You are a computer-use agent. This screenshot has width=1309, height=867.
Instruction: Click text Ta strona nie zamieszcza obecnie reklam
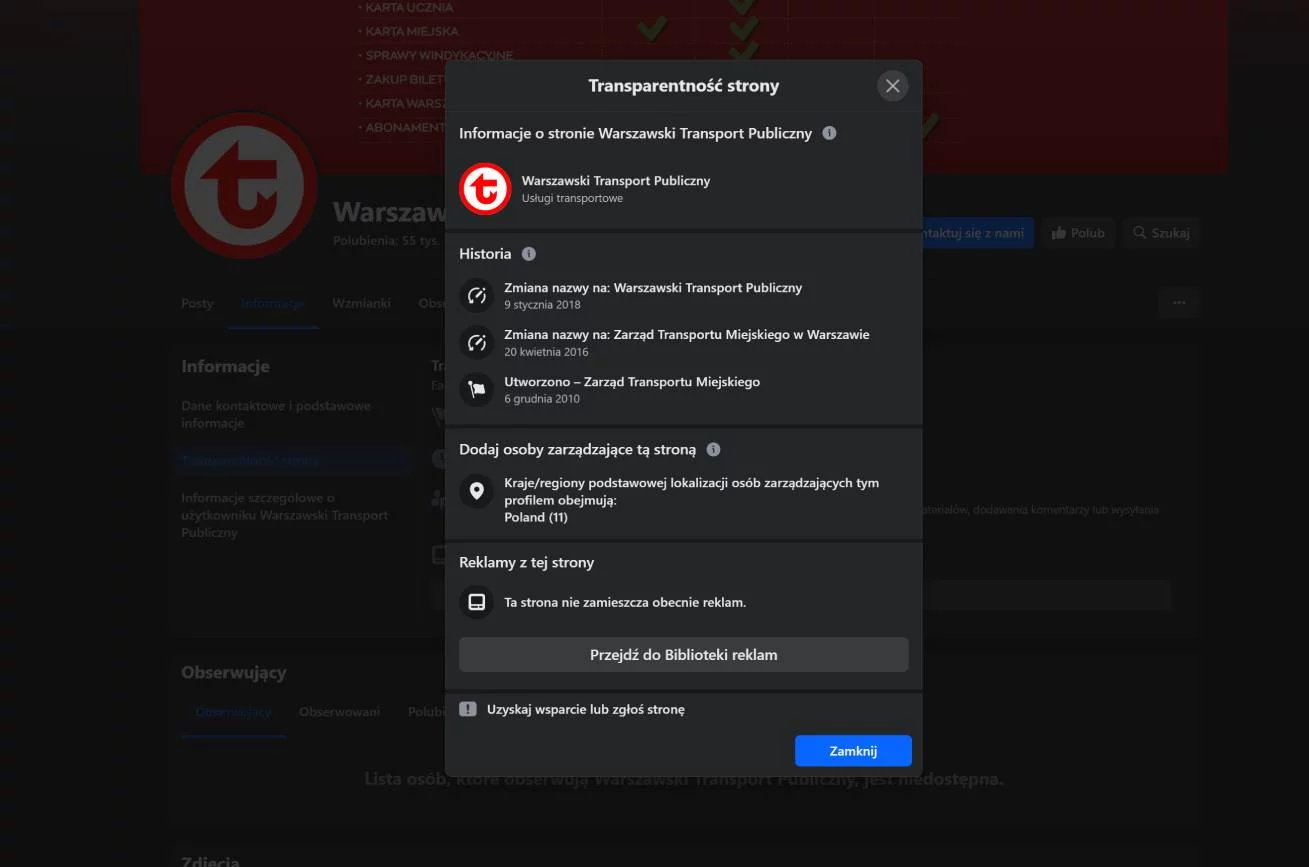(625, 602)
